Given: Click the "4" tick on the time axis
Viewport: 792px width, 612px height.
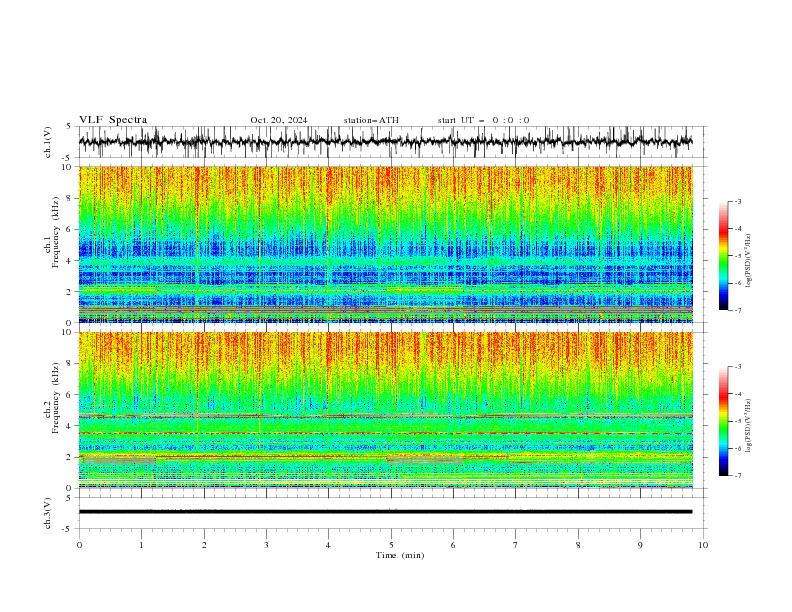Looking at the screenshot, I should (328, 545).
